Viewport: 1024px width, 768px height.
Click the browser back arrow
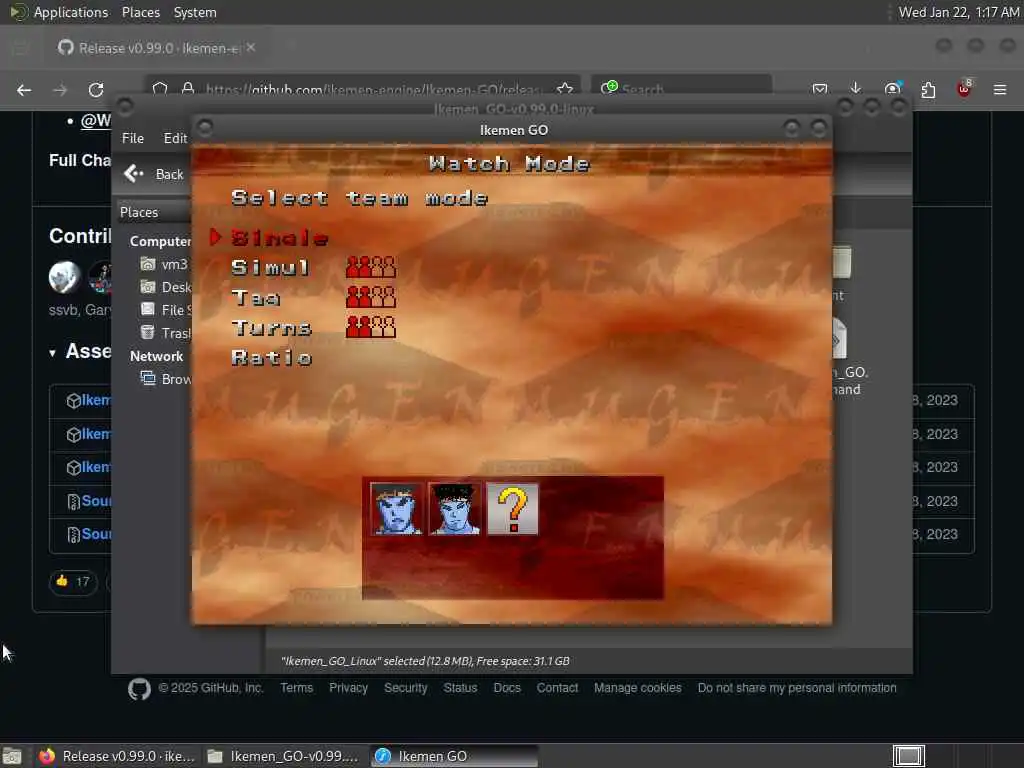tap(24, 89)
